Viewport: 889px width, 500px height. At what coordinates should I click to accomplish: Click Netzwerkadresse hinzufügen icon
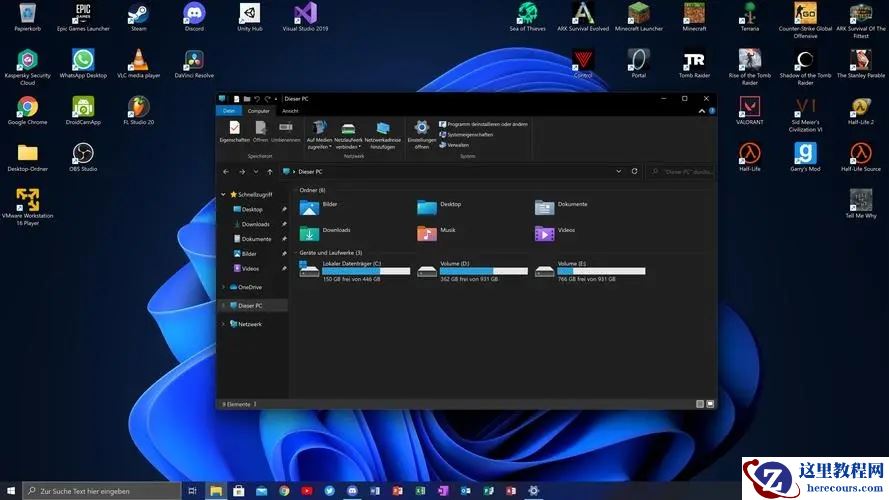click(383, 128)
